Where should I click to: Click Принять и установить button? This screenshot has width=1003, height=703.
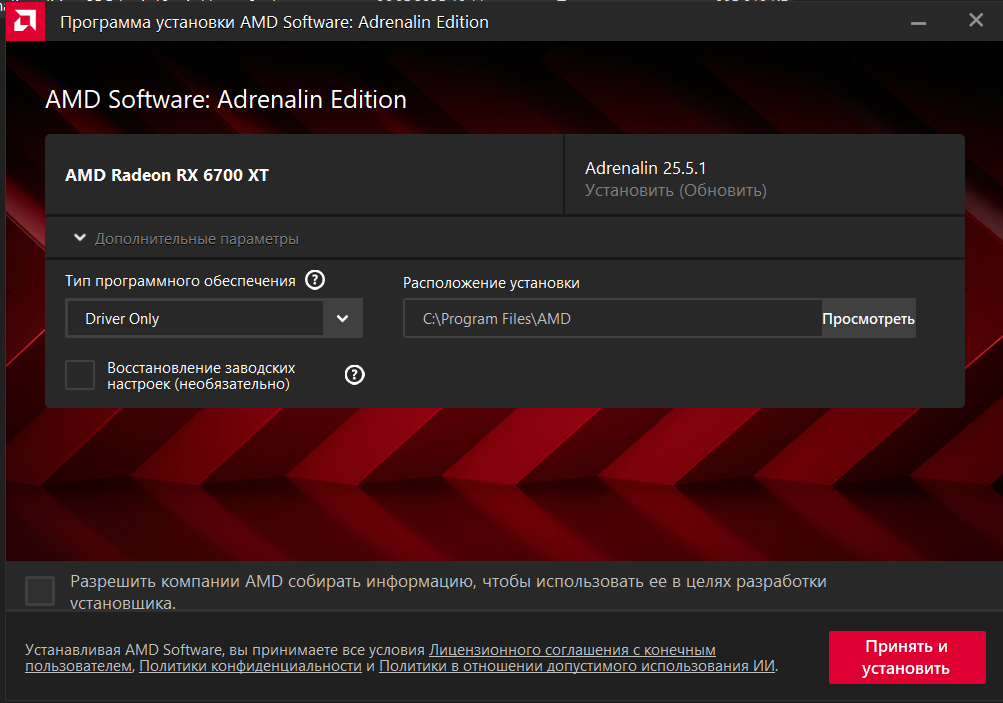pos(907,657)
